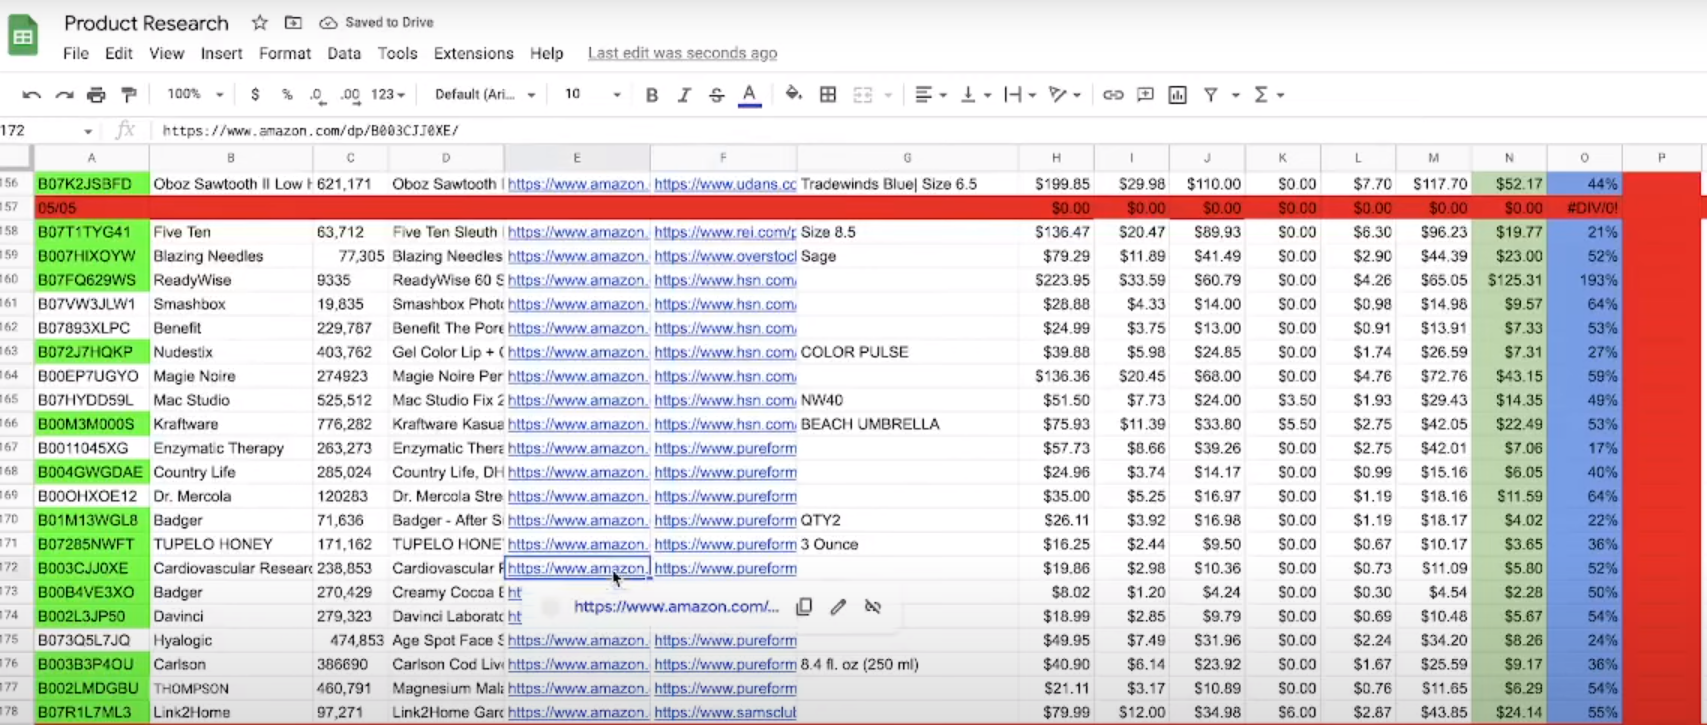
Task: Undo the last action
Action: click(x=32, y=95)
